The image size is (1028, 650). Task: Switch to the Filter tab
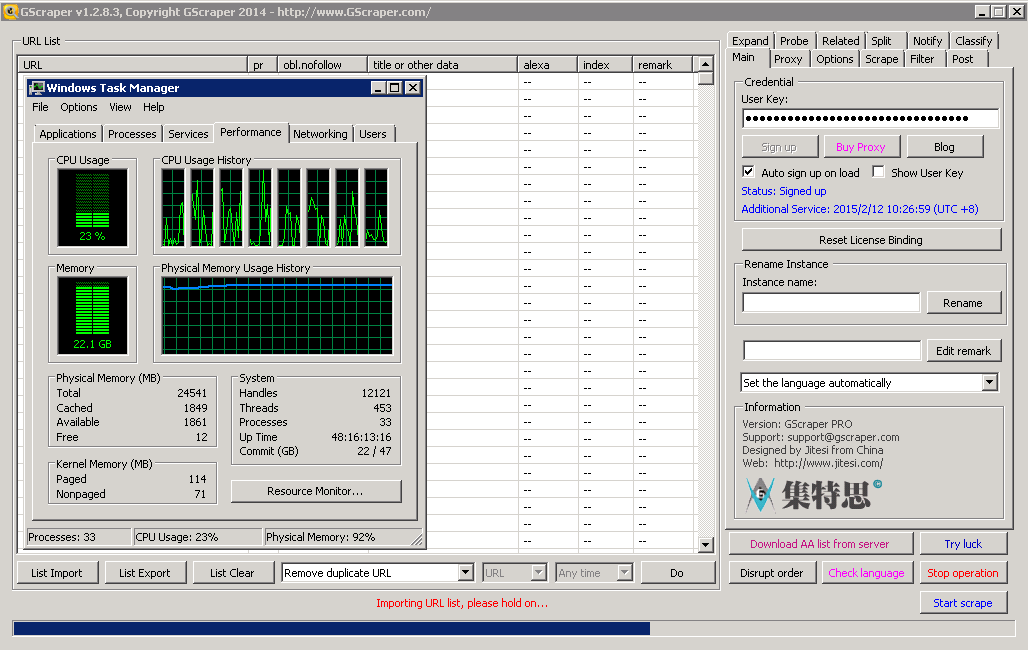click(x=922, y=59)
